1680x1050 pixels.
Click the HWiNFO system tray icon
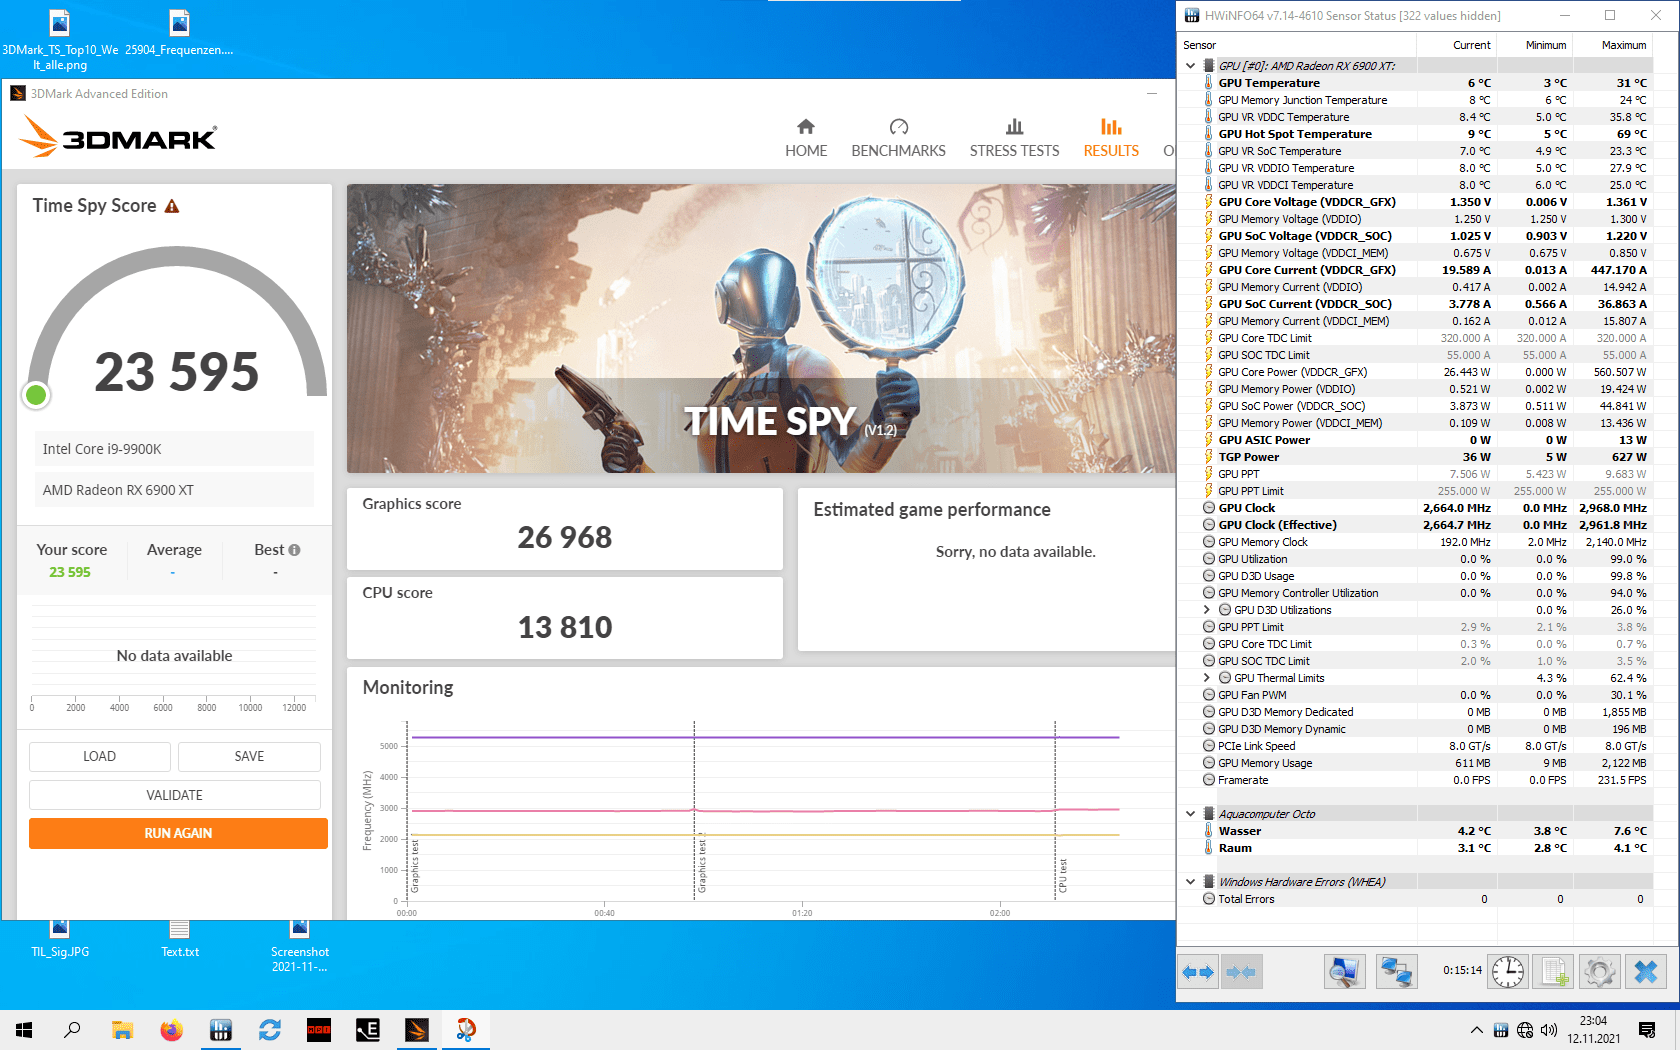pyautogui.click(x=1501, y=1030)
